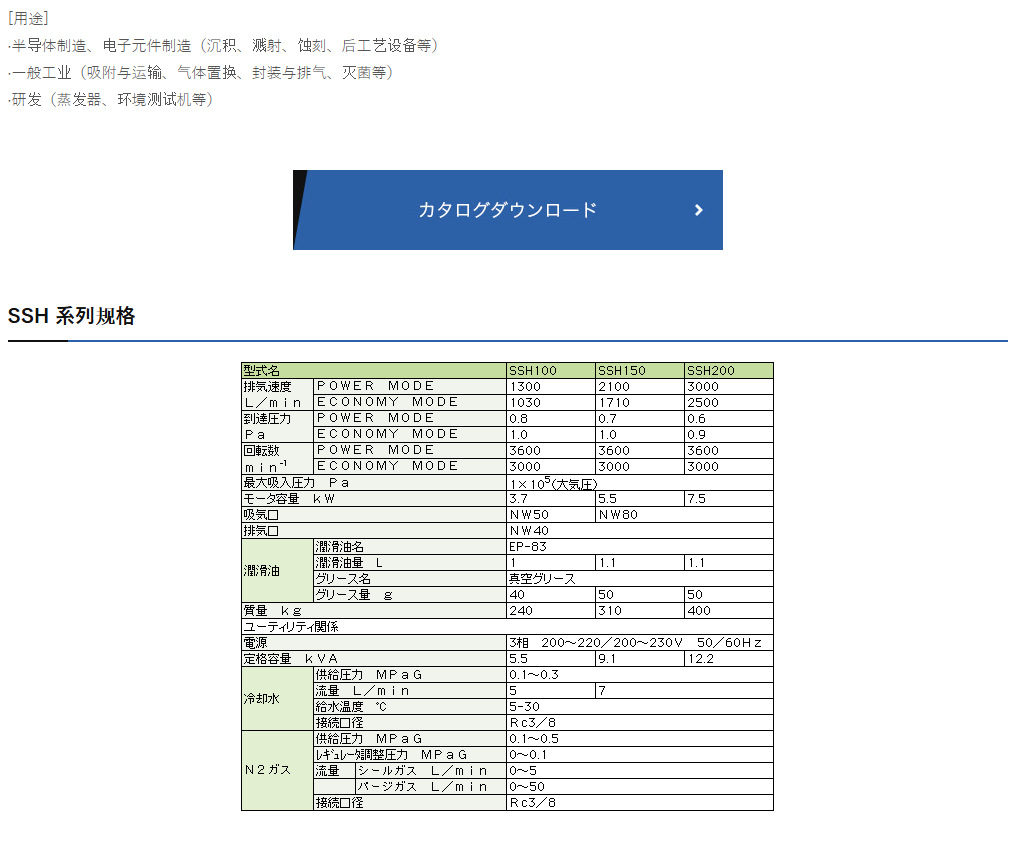Image resolution: width=1017 pixels, height=853 pixels.
Task: Click the モータ容量 kW row label
Action: tap(374, 499)
